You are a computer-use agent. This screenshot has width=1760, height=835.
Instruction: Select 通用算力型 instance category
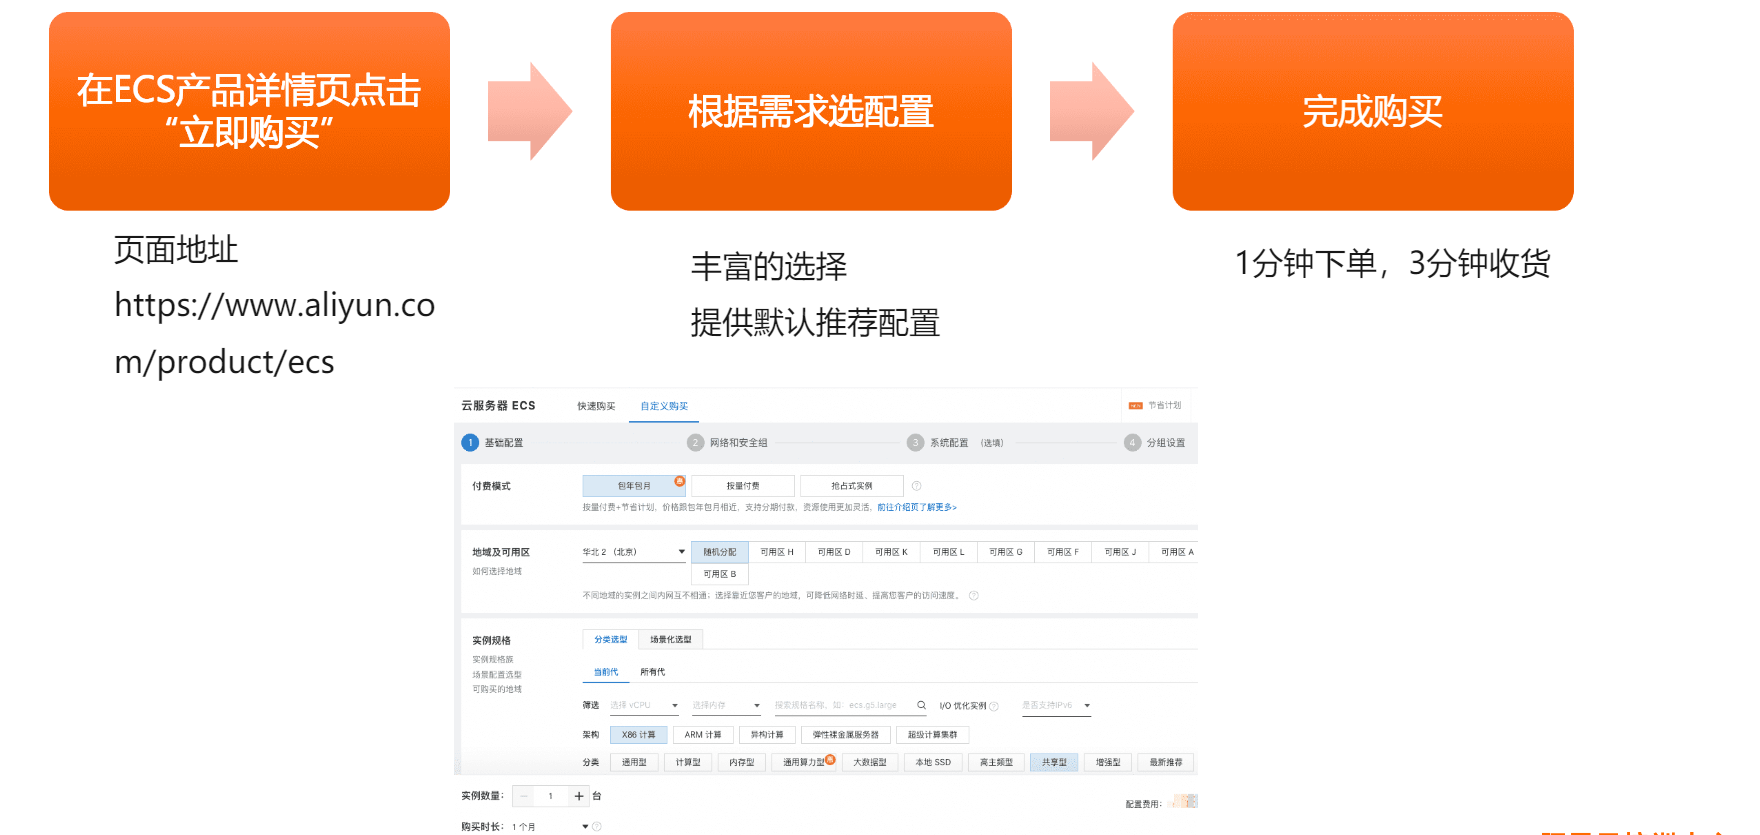pos(805,763)
